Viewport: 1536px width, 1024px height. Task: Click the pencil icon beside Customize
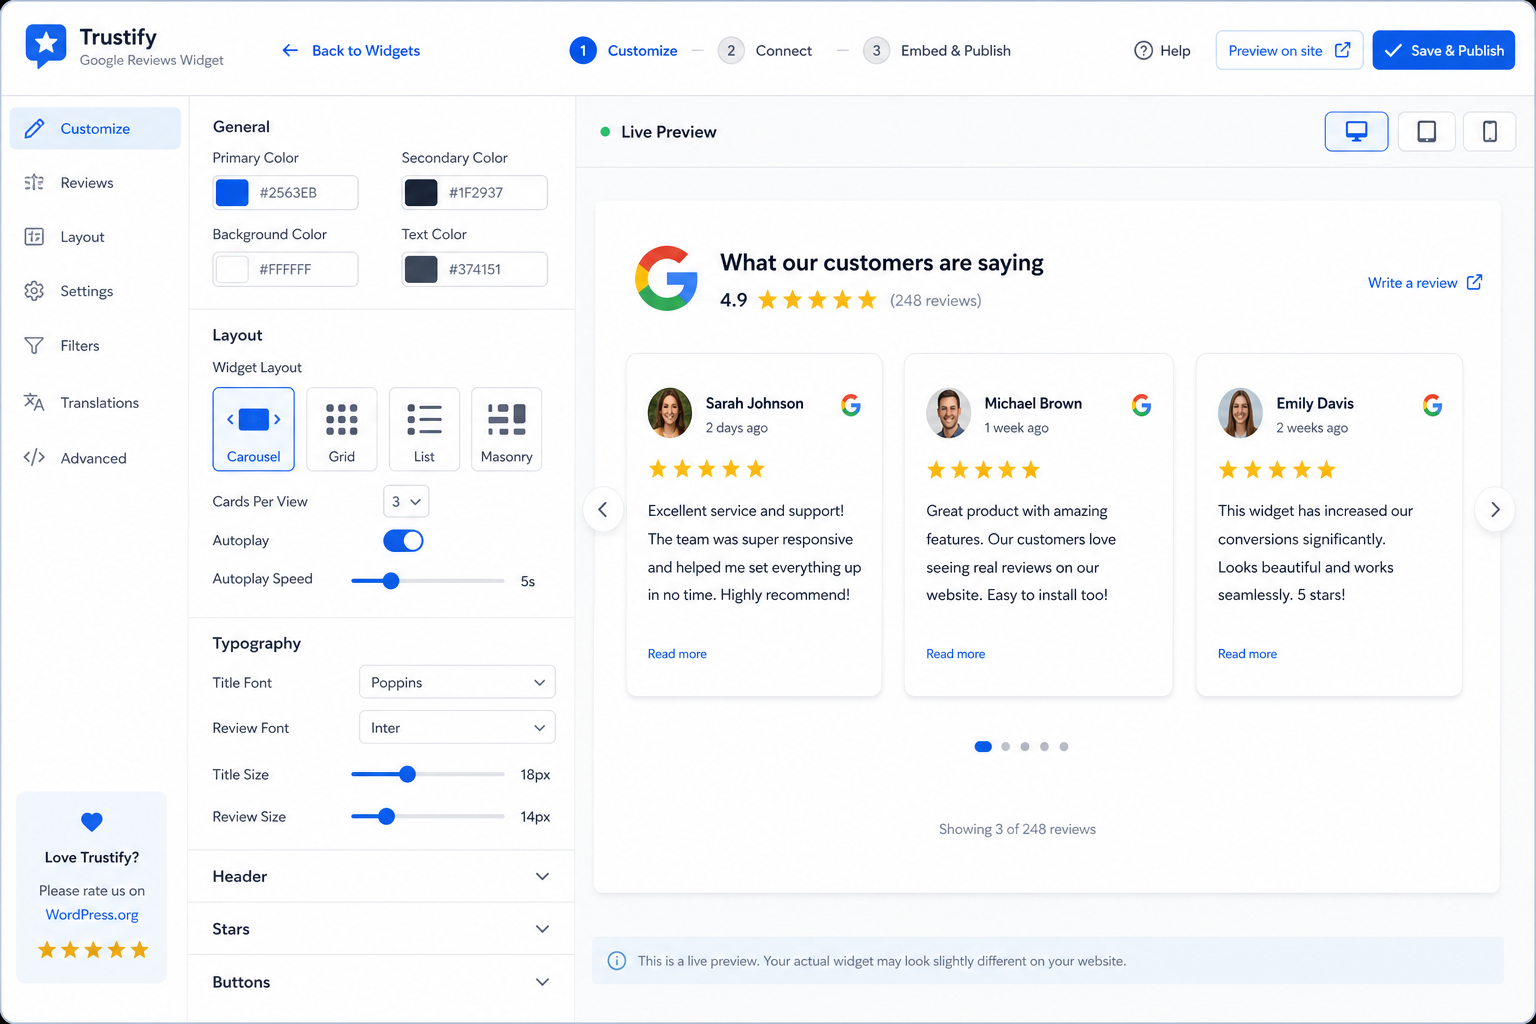34,128
